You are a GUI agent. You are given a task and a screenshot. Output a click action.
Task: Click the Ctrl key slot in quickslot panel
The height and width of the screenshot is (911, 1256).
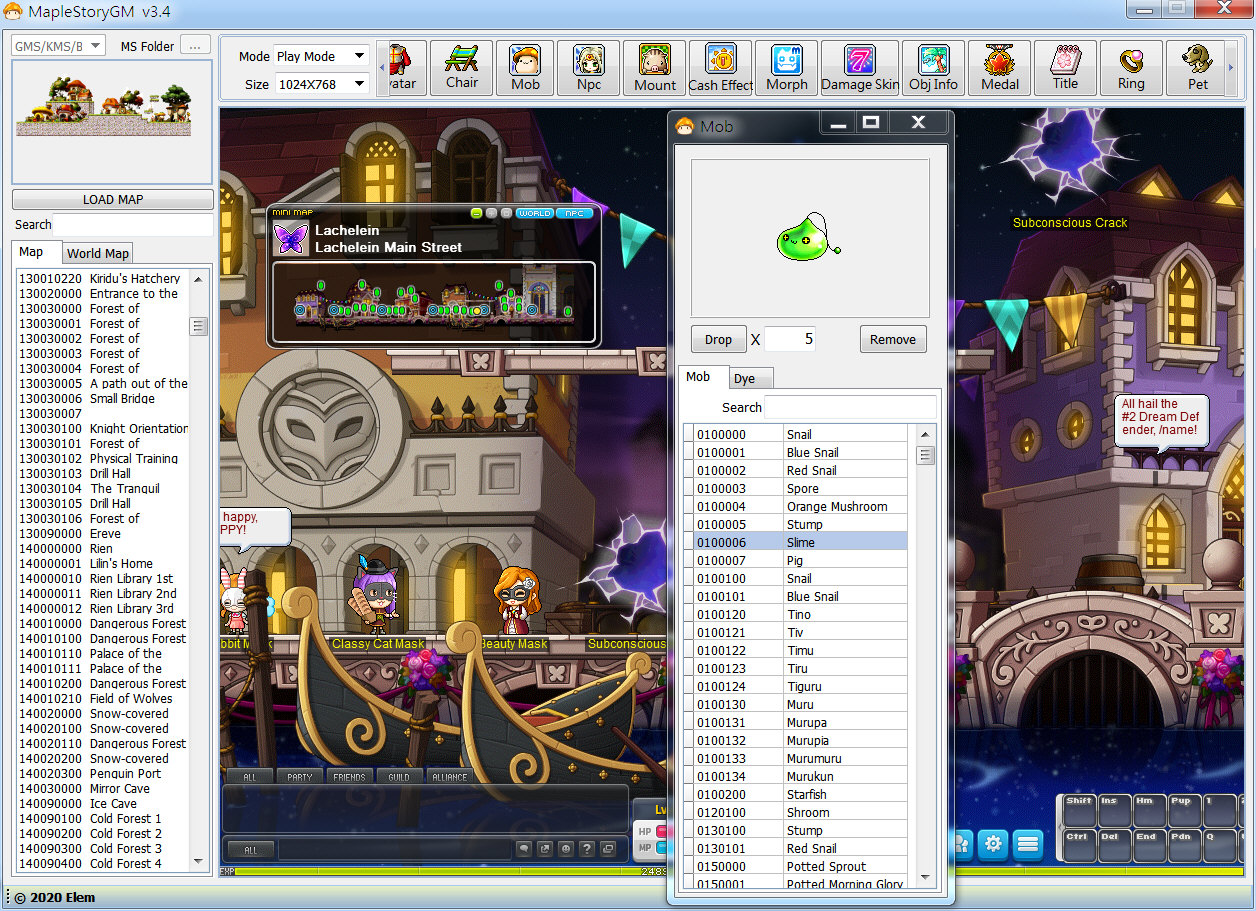point(1079,846)
